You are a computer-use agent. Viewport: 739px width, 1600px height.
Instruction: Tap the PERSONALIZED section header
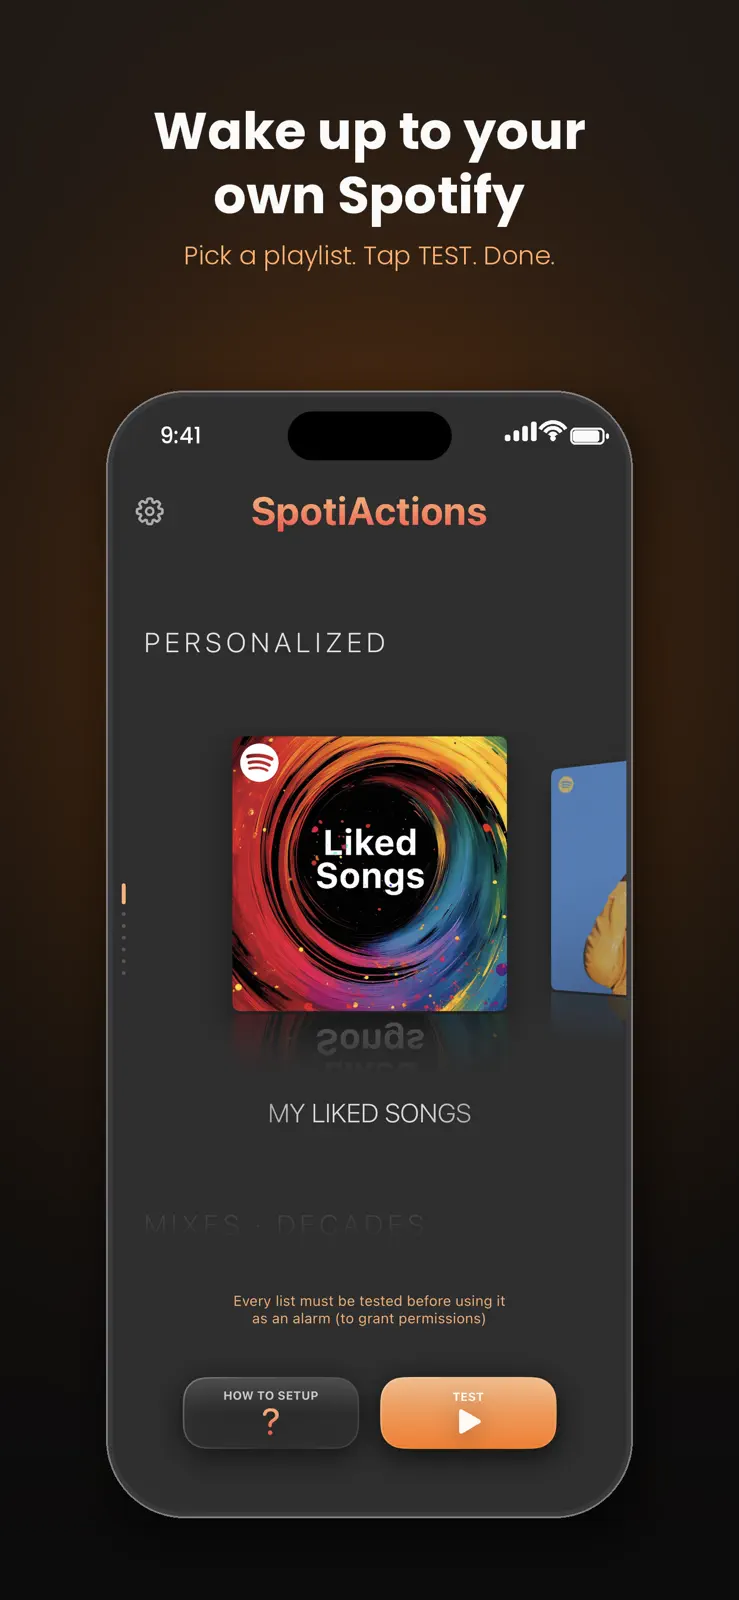pyautogui.click(x=266, y=643)
